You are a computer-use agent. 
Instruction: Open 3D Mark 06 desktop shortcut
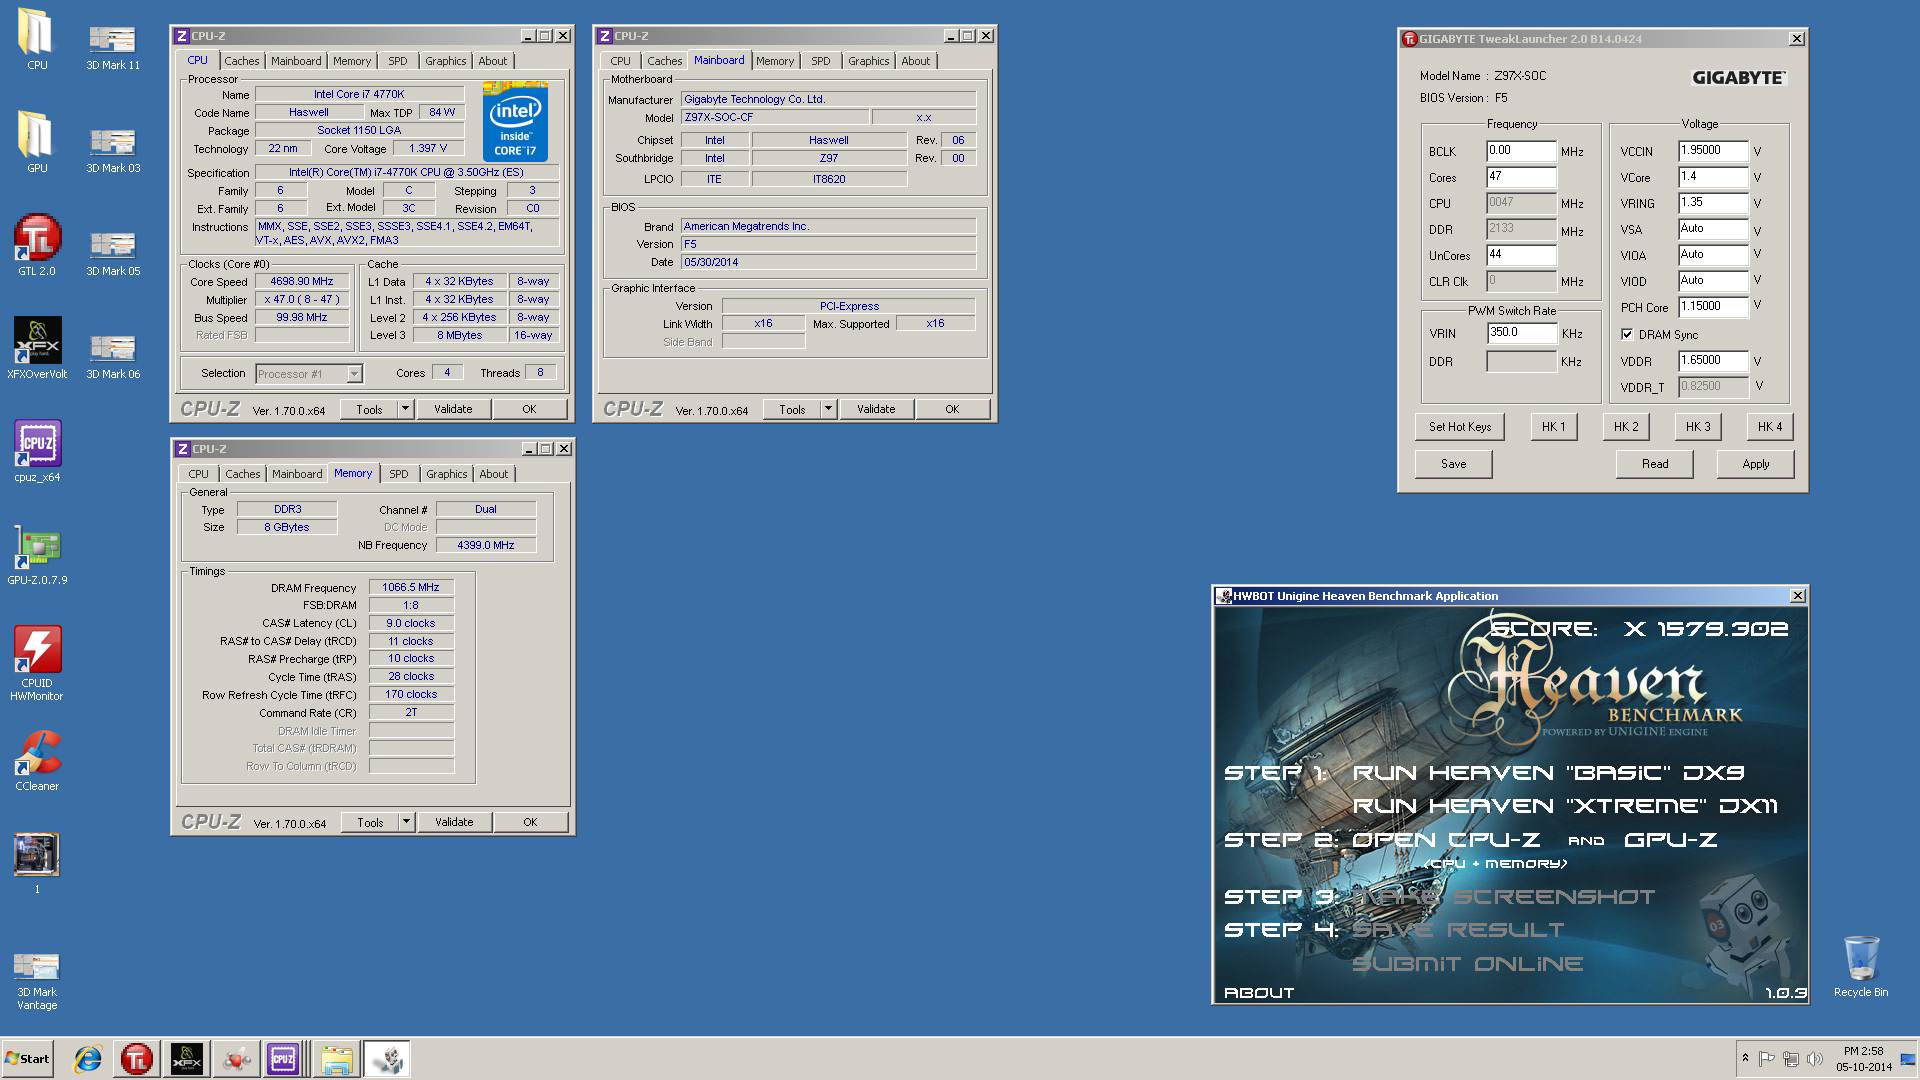tap(113, 356)
